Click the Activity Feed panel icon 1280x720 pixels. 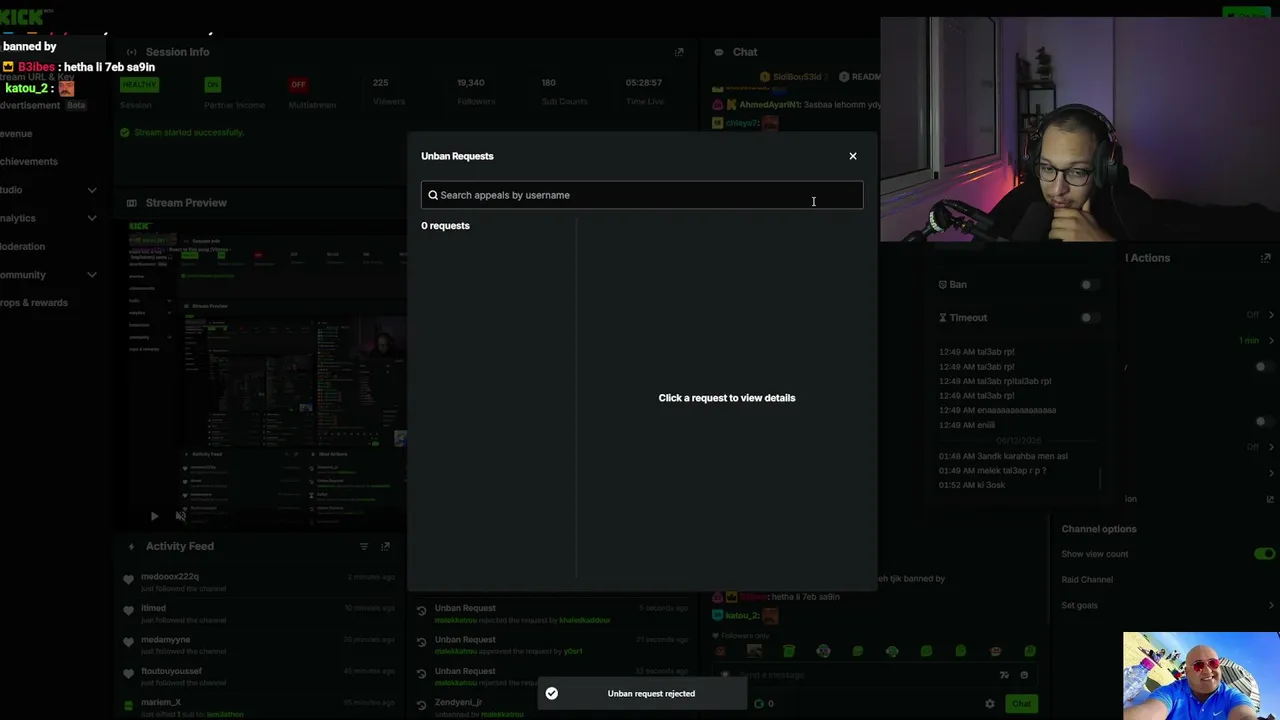tap(131, 547)
